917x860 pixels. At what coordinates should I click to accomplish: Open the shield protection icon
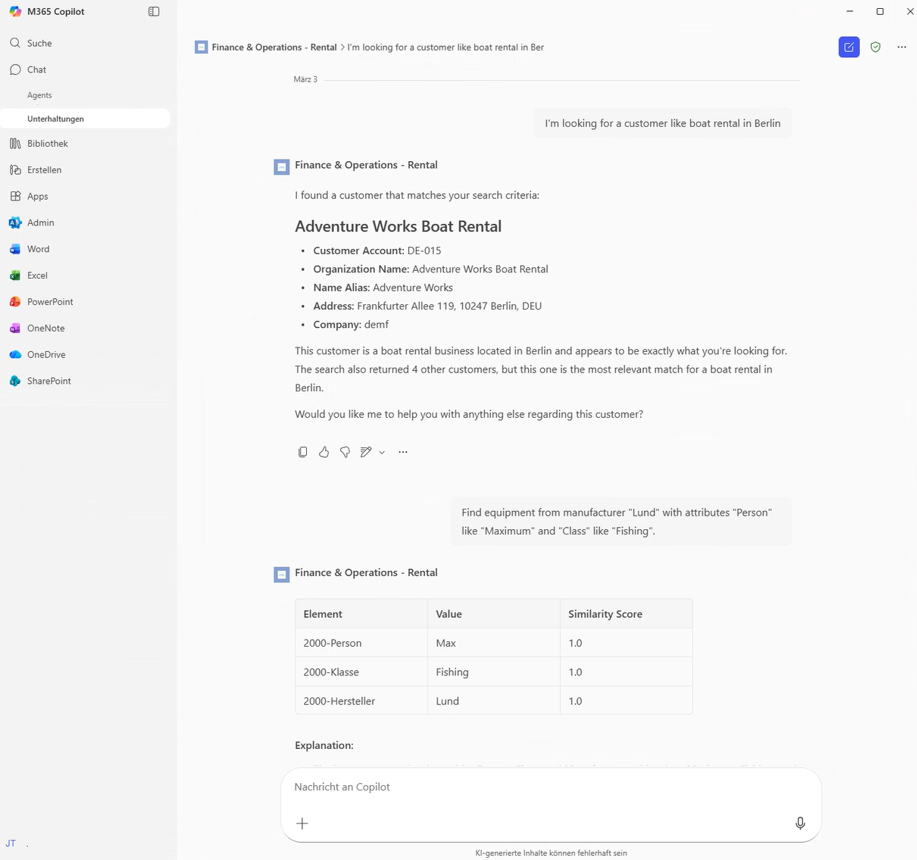[875, 47]
